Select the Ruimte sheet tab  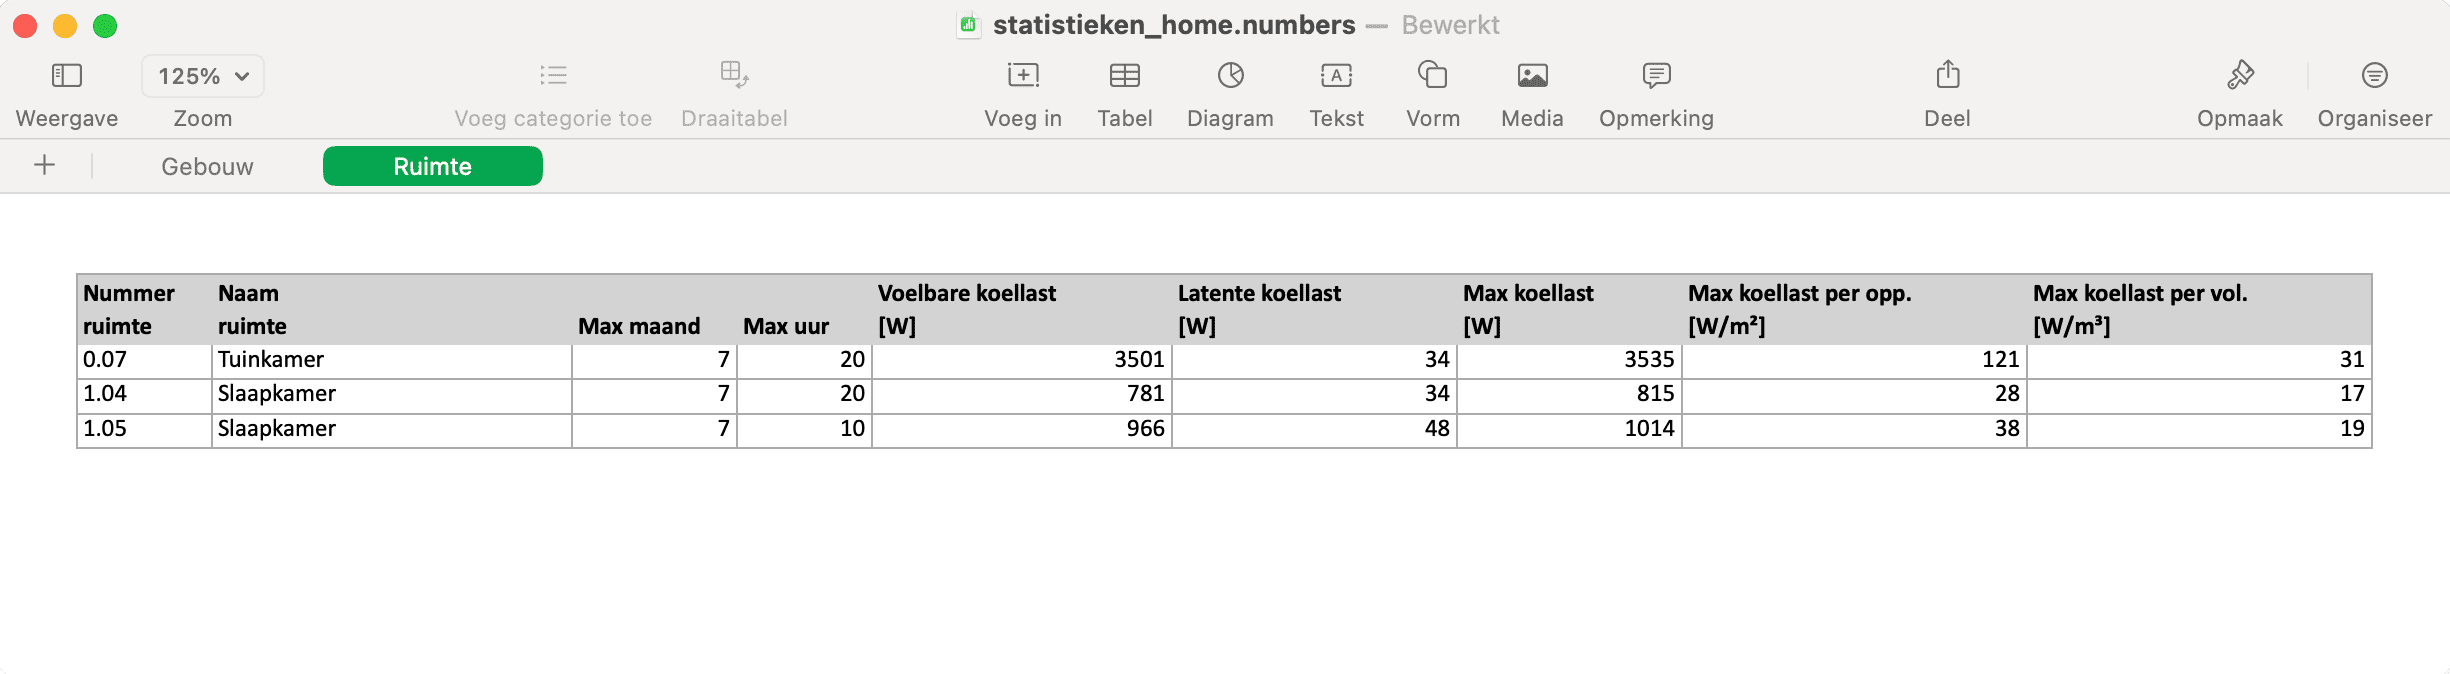pos(432,166)
